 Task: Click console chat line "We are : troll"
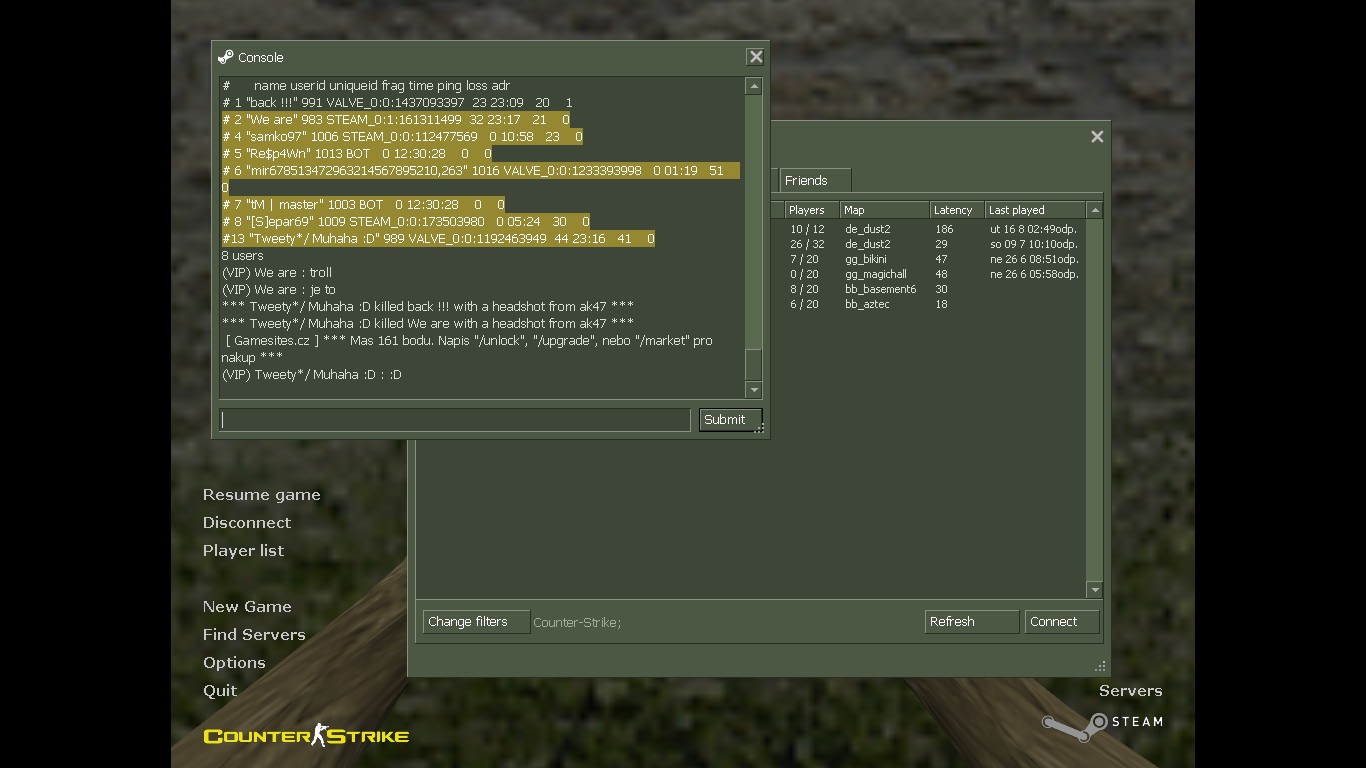pyautogui.click(x=277, y=273)
